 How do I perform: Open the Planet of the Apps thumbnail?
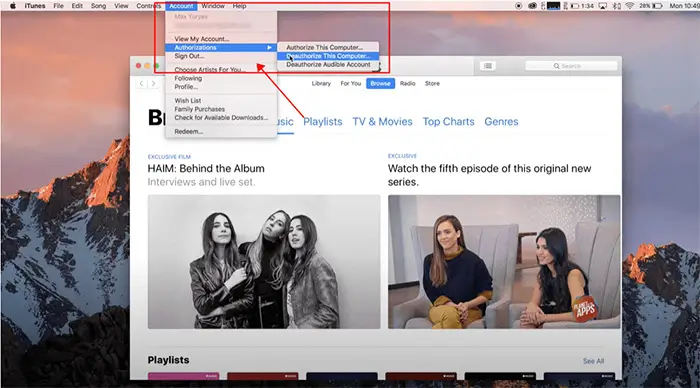click(504, 262)
